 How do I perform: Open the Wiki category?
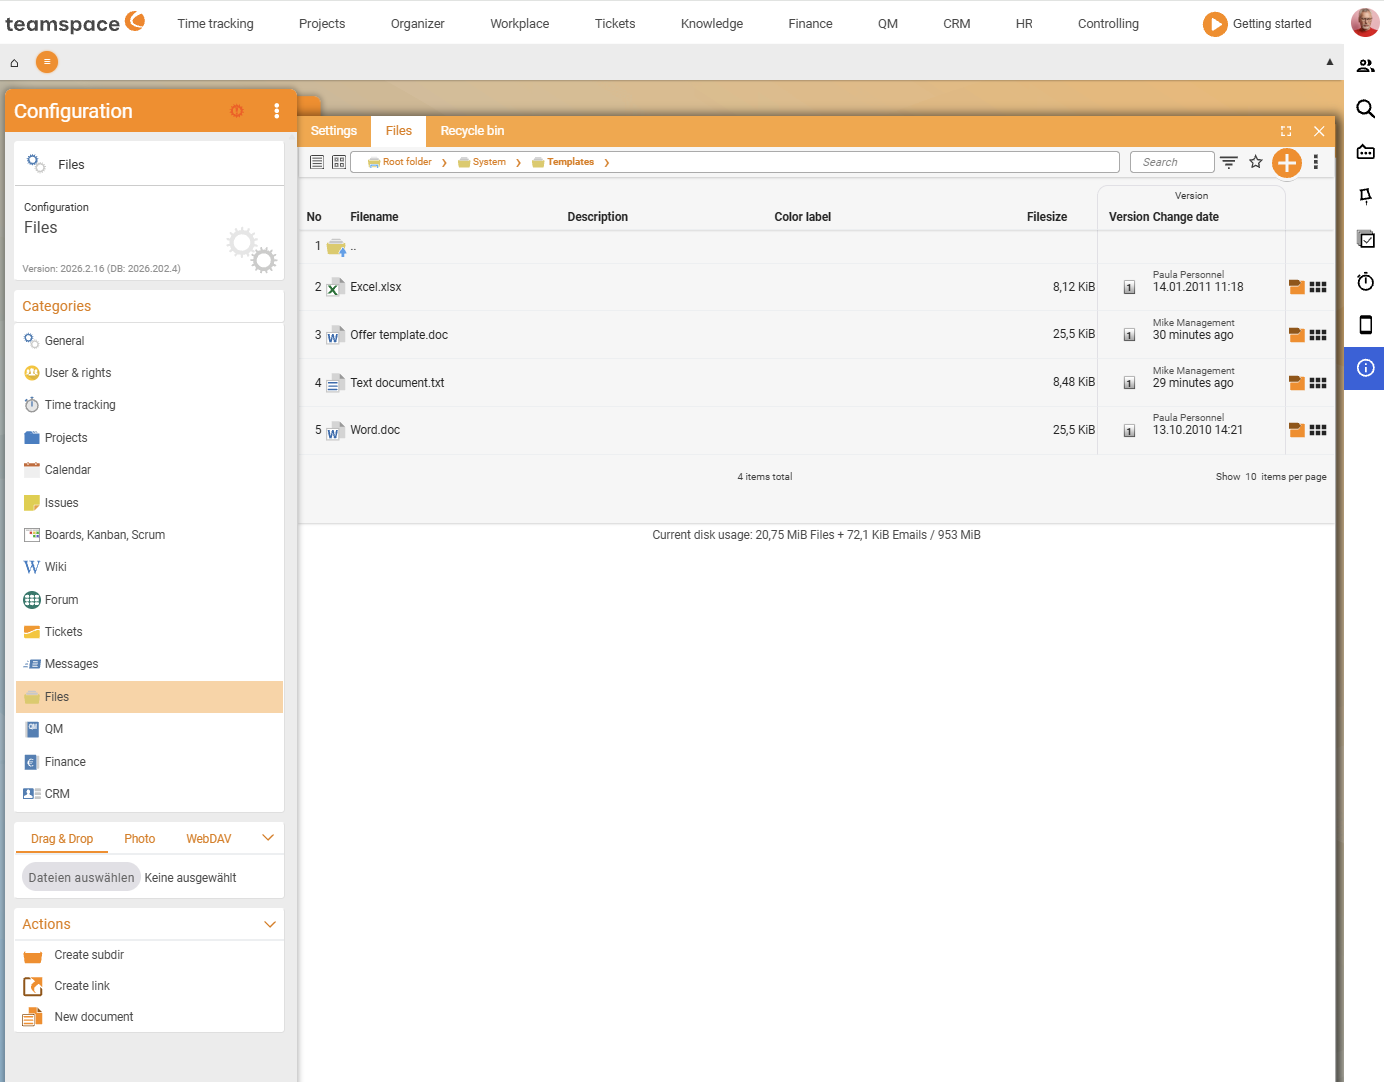[150, 567]
